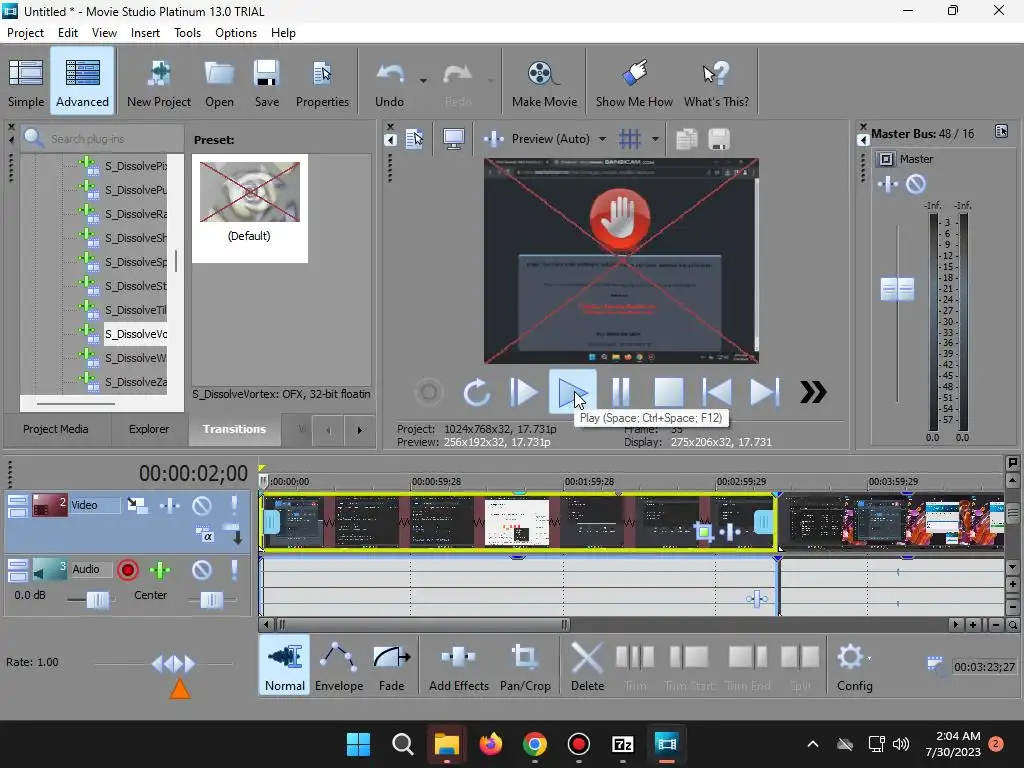The width and height of the screenshot is (1024, 768).
Task: Open 7-Zip from the taskbar
Action: pyautogui.click(x=622, y=744)
